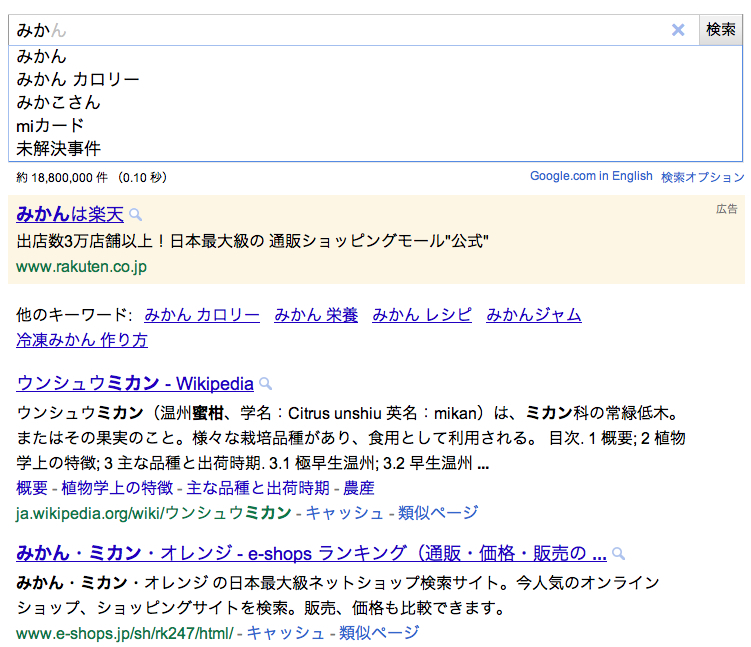Image resolution: width=751 pixels, height=647 pixels.
Task: Click the 広告 ad label
Action: (727, 209)
